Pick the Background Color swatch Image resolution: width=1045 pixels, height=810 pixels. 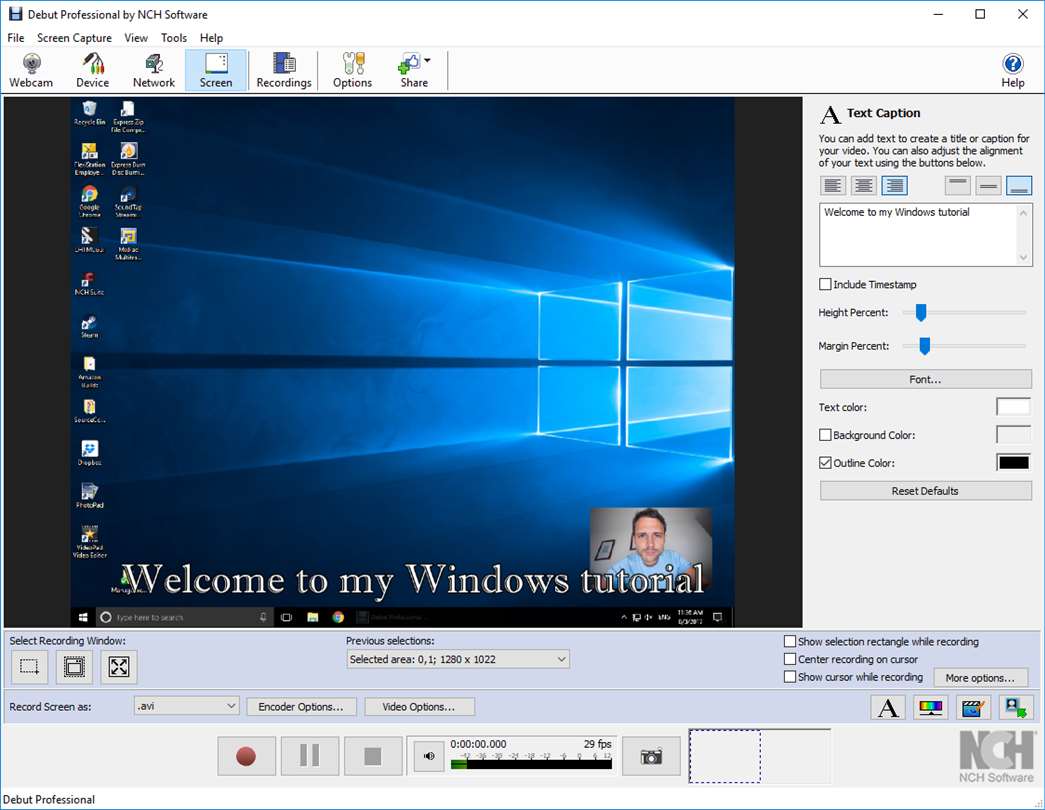click(1013, 435)
